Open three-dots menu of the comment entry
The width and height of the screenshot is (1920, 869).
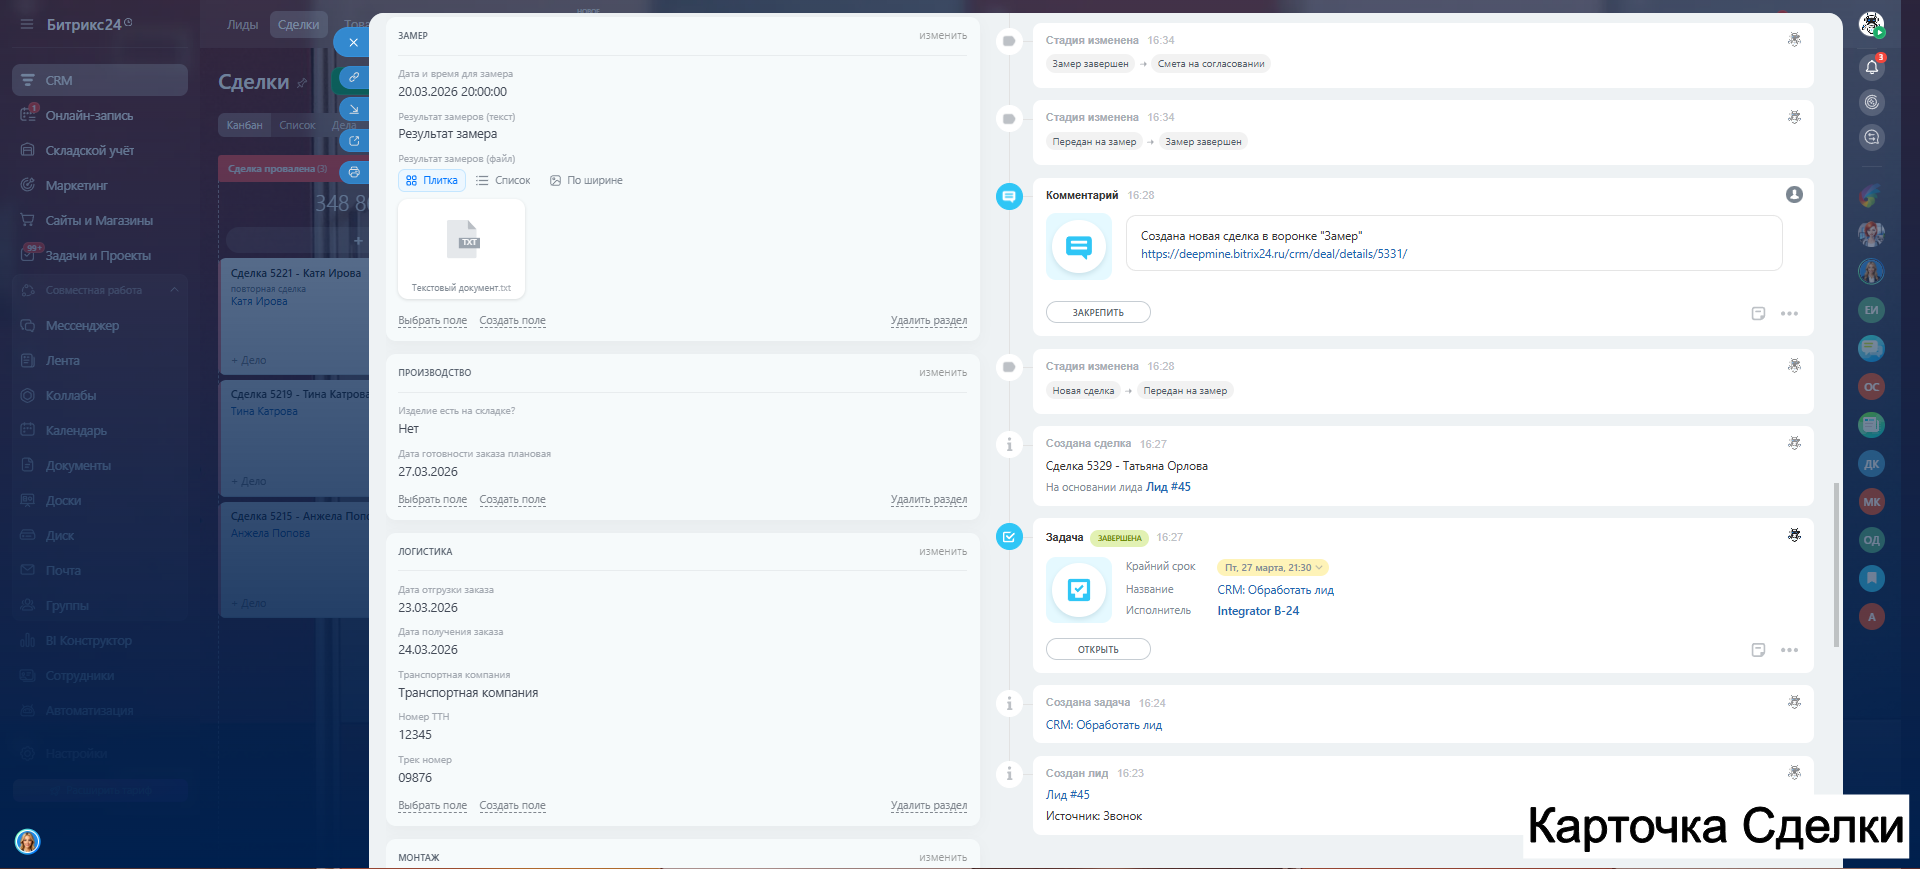1789,314
